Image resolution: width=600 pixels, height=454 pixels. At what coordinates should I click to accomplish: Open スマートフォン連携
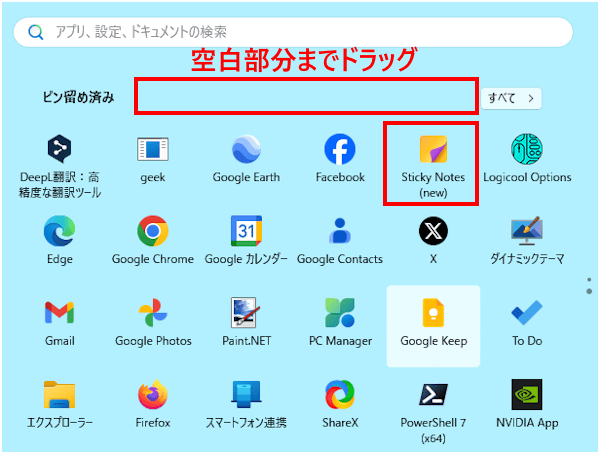click(246, 404)
